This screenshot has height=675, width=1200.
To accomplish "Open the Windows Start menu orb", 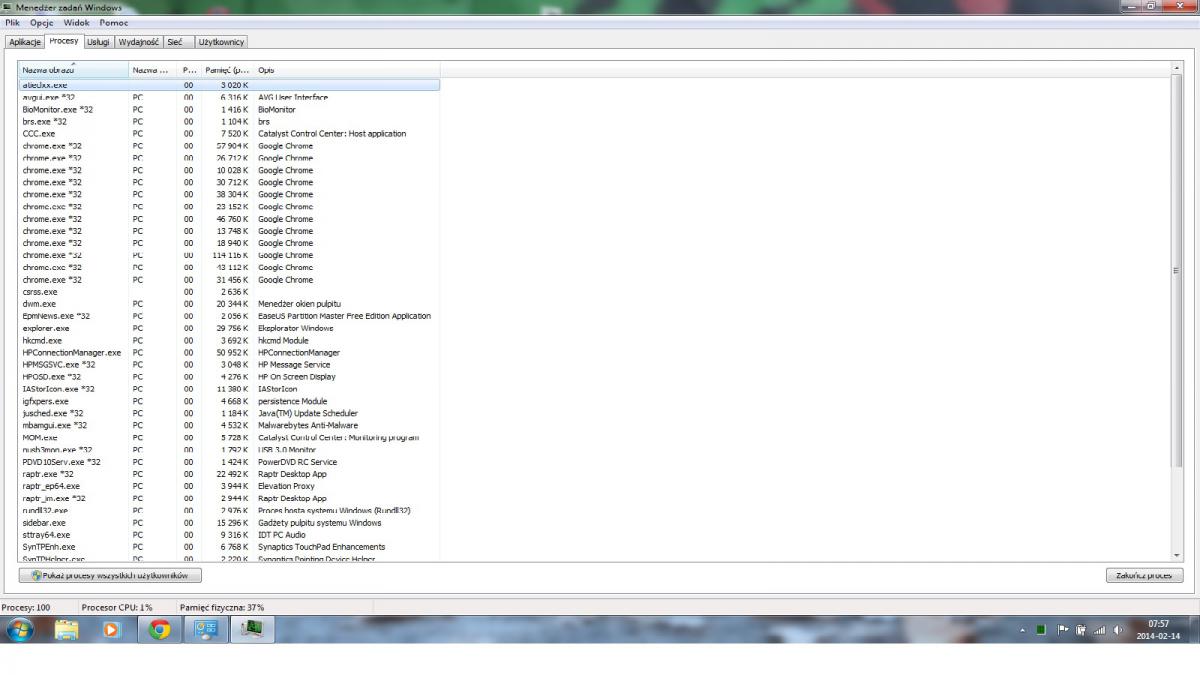I will point(20,630).
